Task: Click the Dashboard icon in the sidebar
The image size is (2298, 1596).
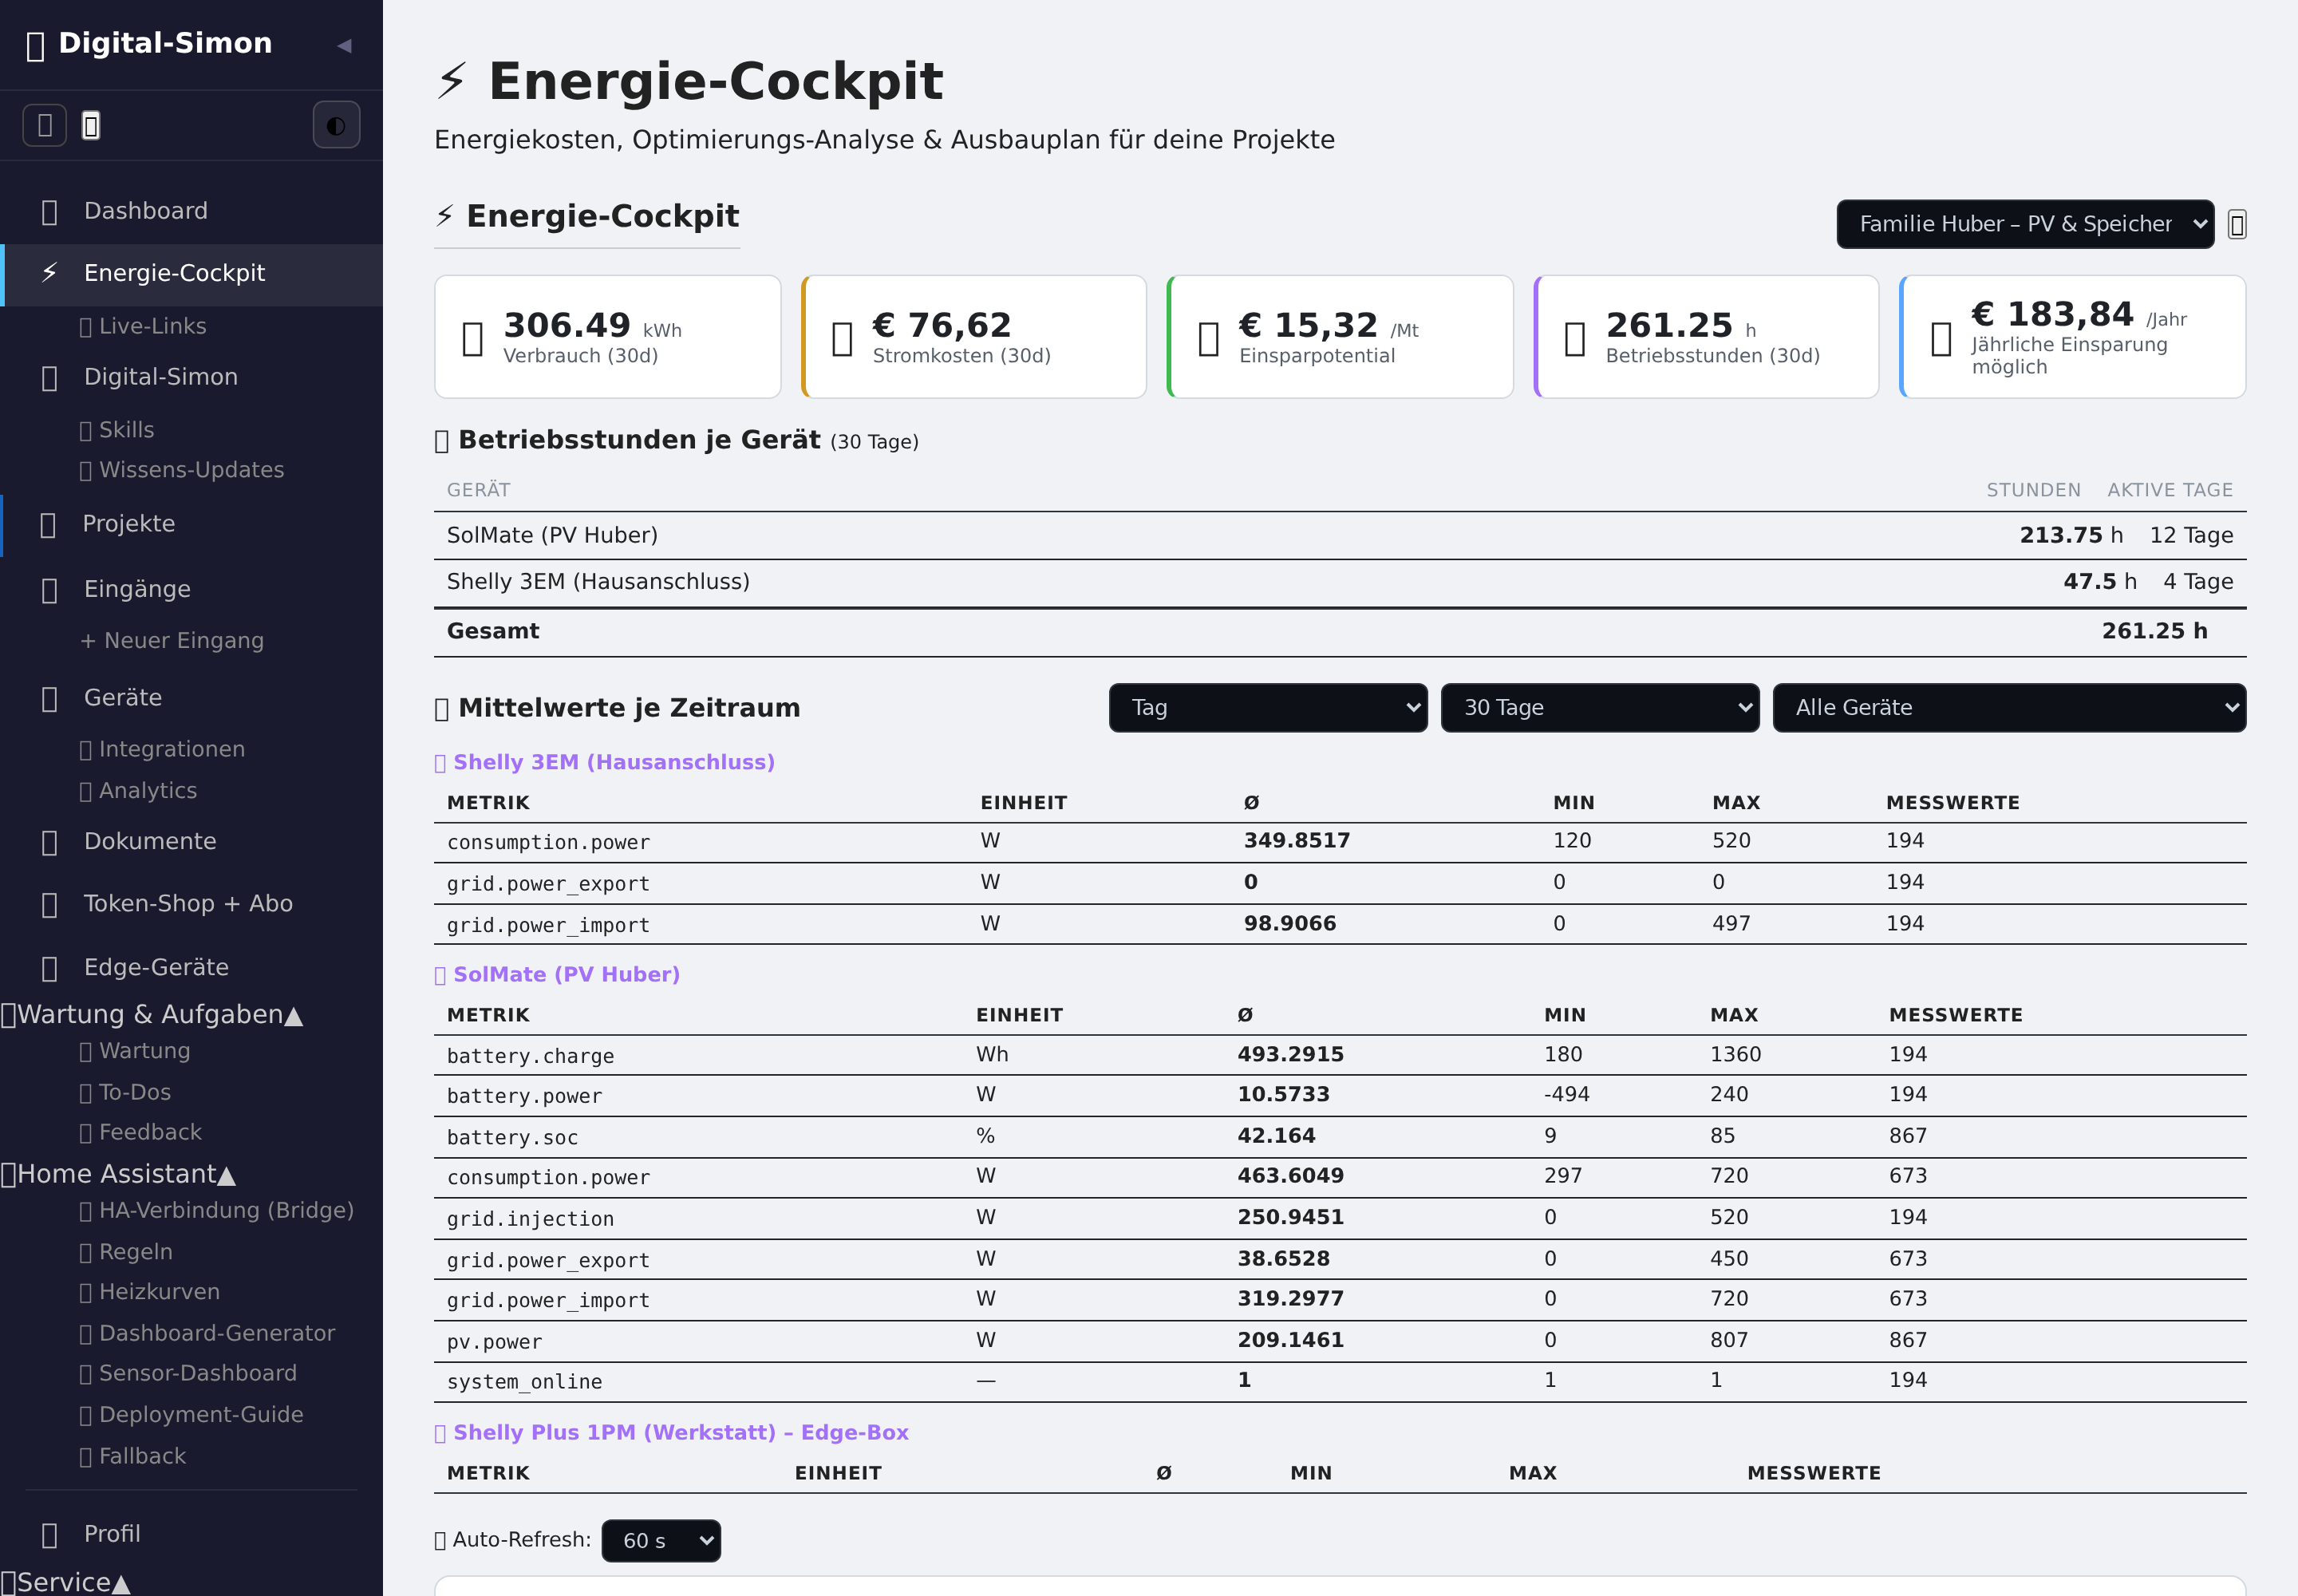Action: pyautogui.click(x=49, y=212)
